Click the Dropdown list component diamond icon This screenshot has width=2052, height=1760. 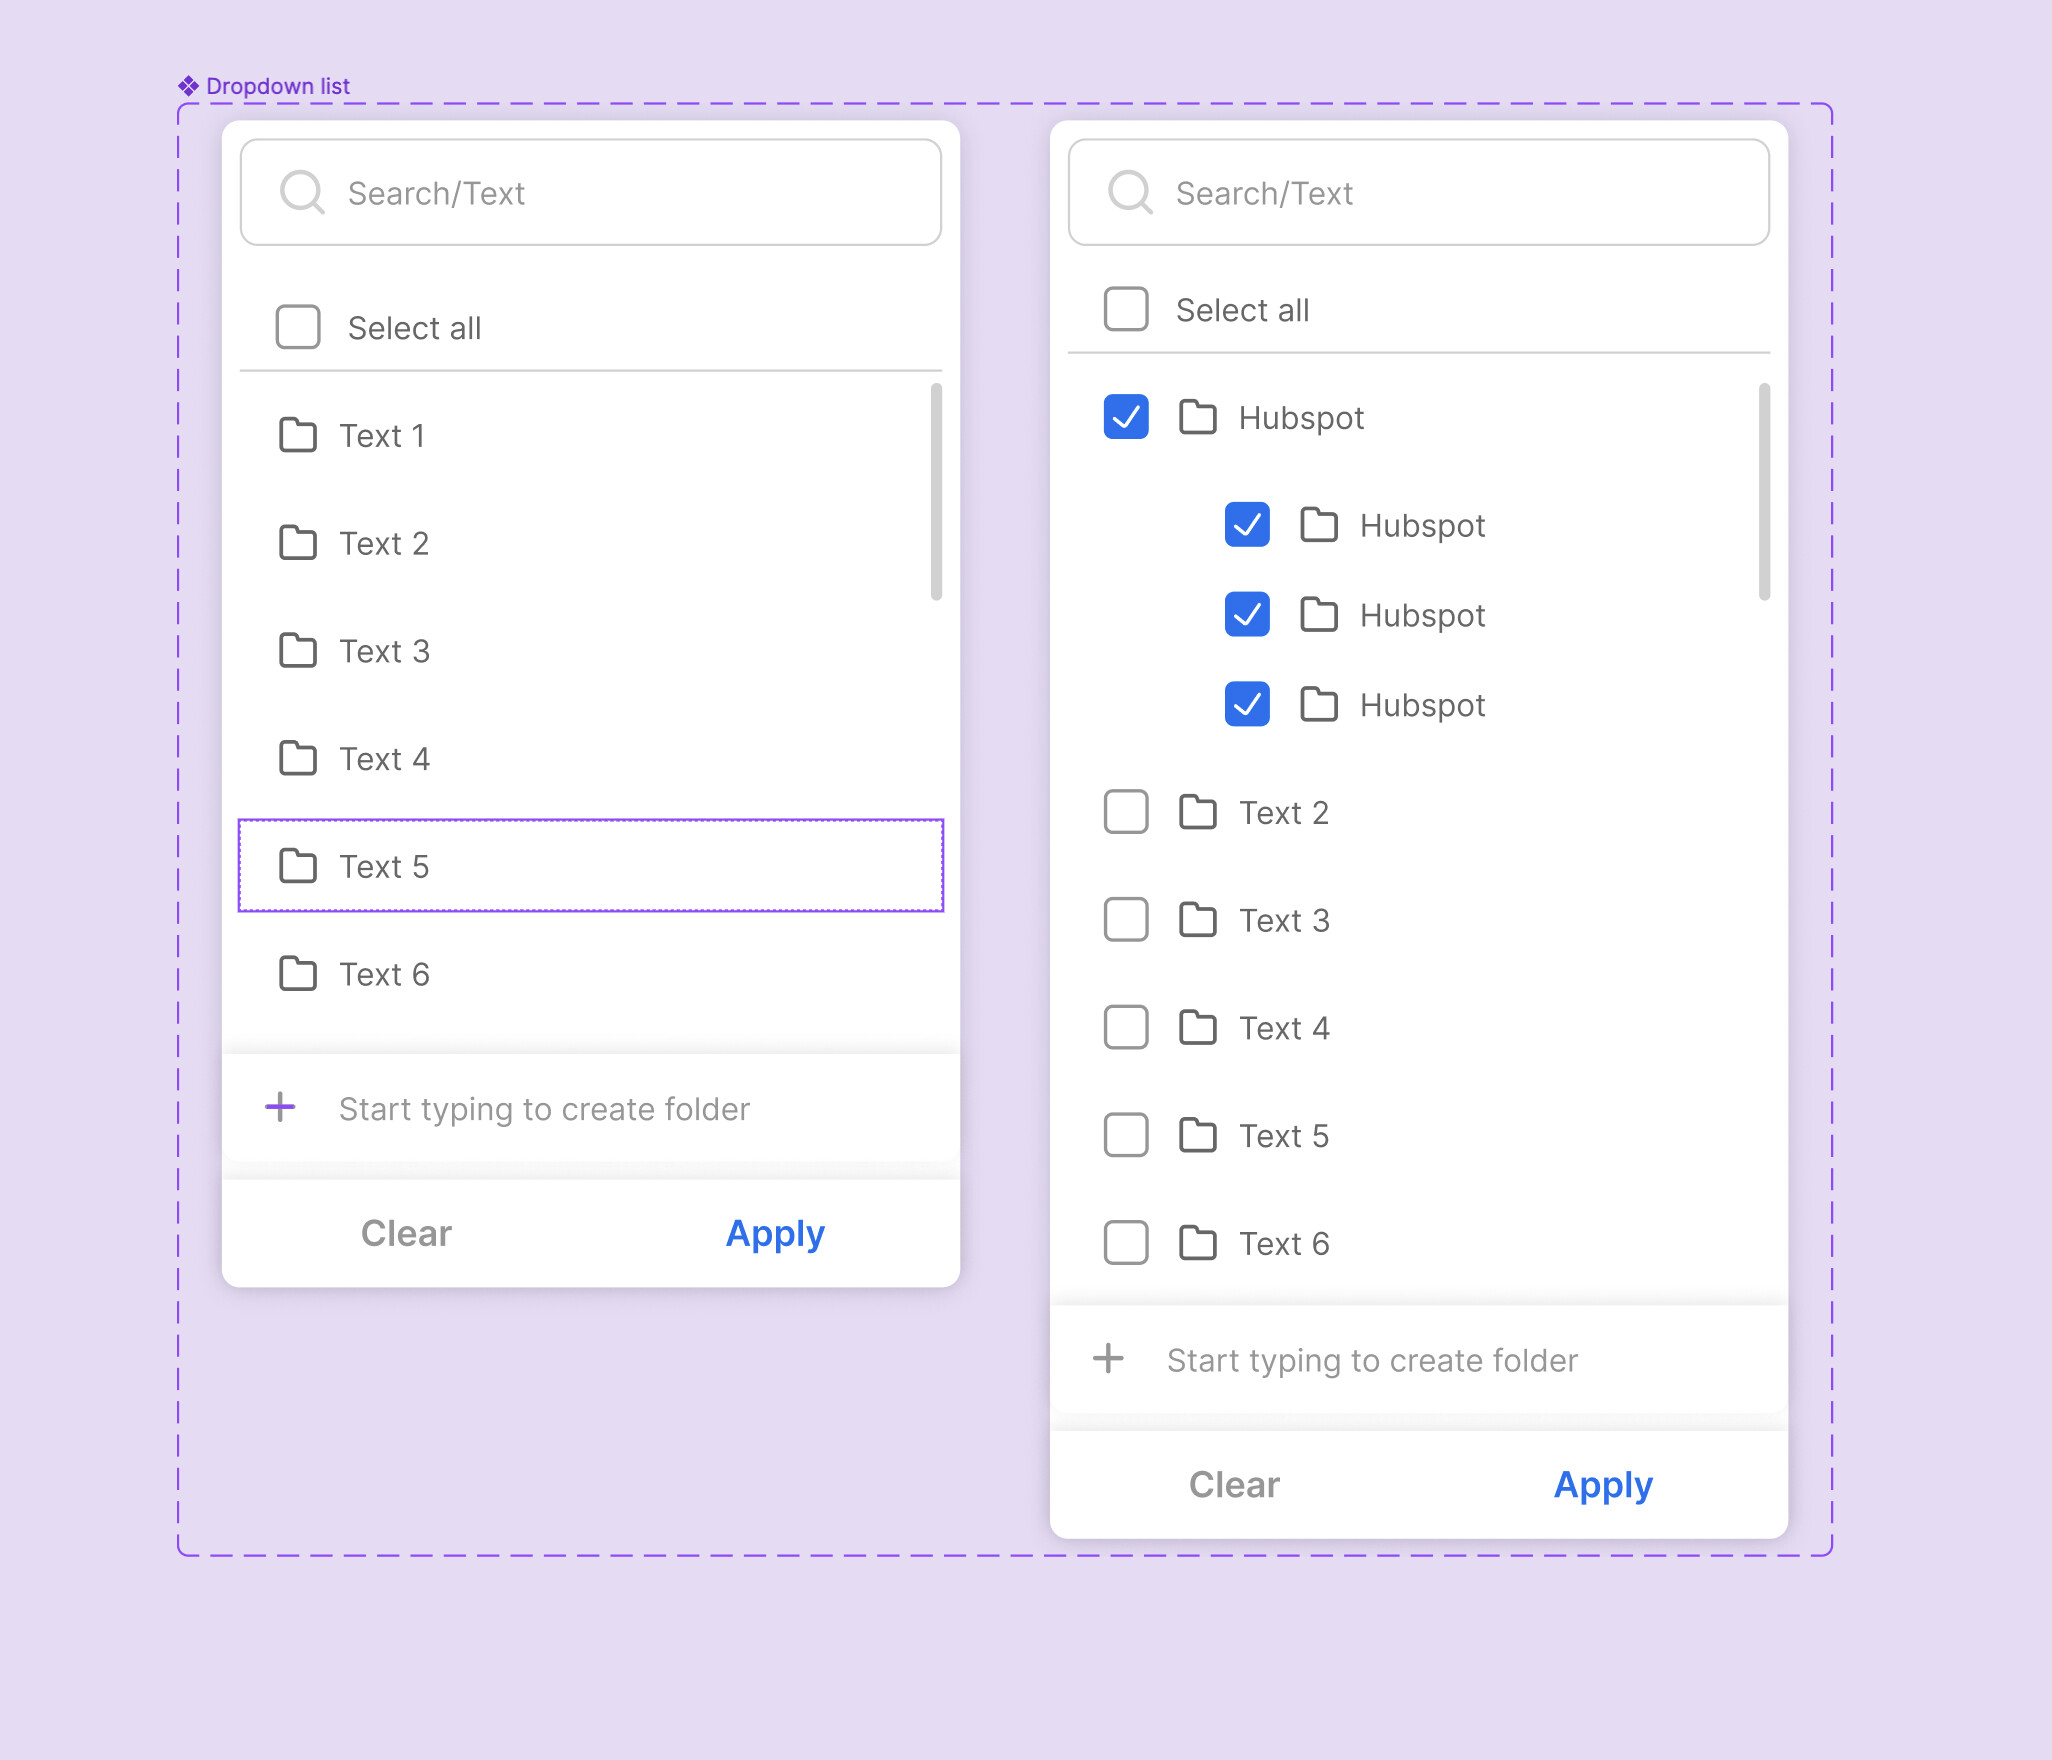point(188,86)
